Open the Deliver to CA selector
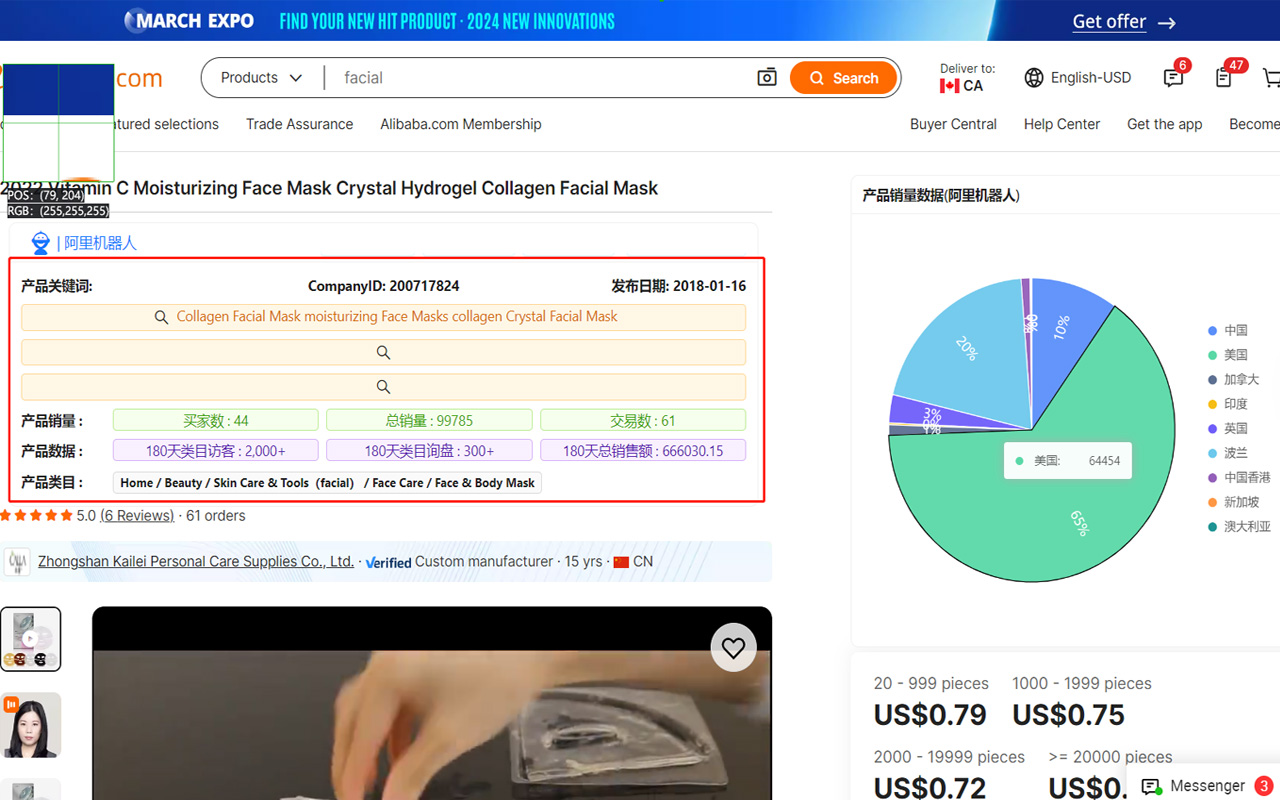The width and height of the screenshot is (1280, 800). (967, 78)
